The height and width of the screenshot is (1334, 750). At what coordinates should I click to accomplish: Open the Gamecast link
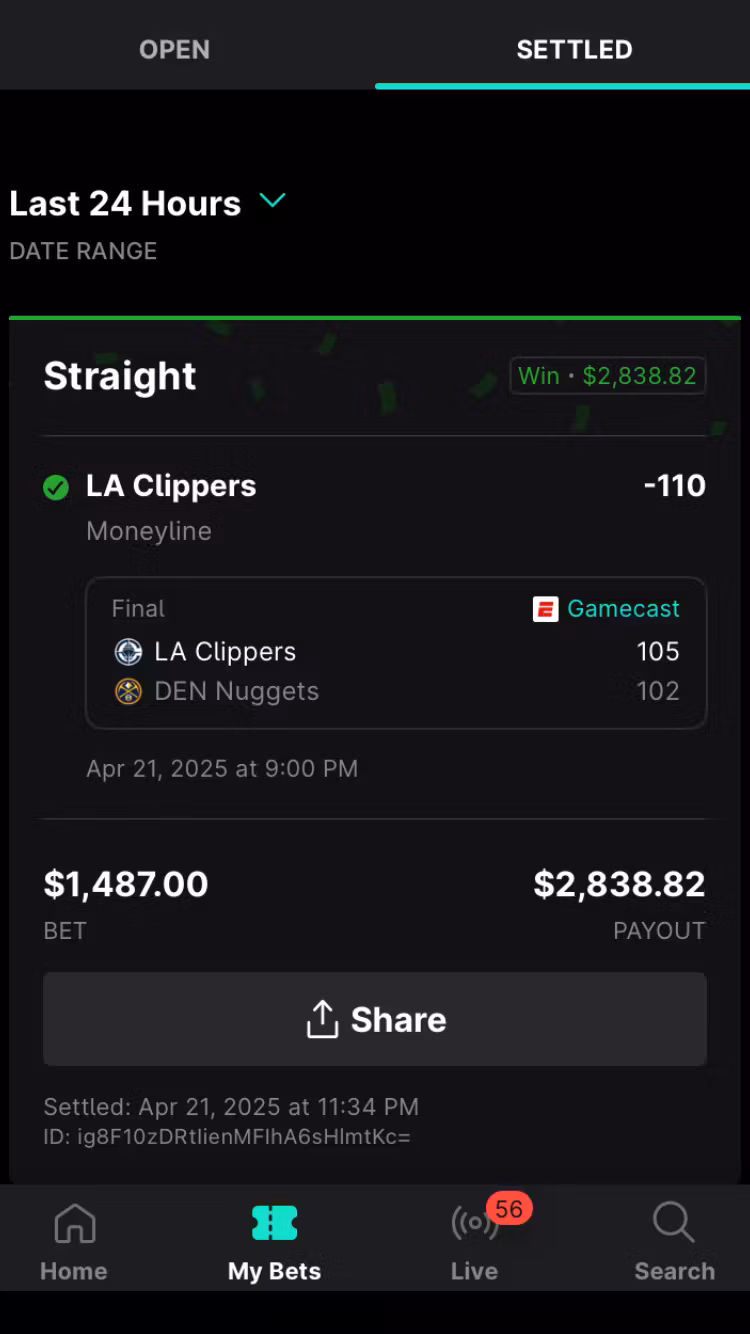pos(623,609)
